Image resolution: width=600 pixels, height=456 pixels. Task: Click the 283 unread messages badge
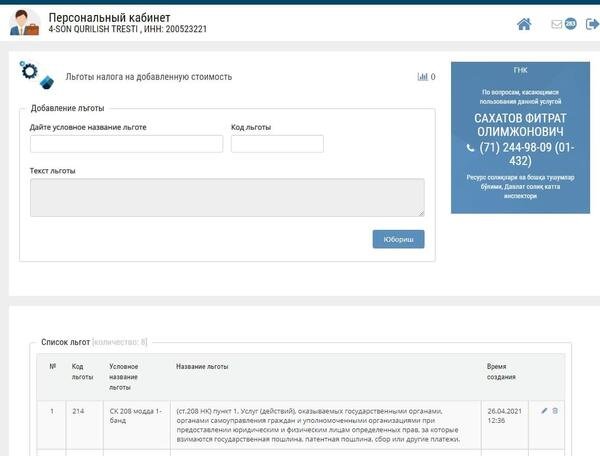click(570, 23)
